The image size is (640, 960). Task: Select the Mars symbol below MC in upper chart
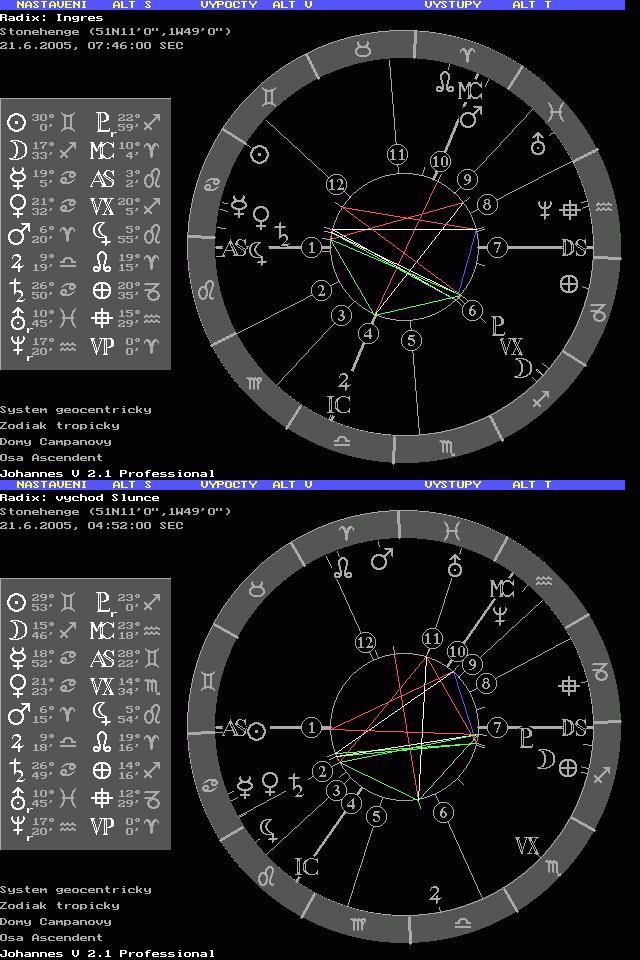(x=470, y=118)
